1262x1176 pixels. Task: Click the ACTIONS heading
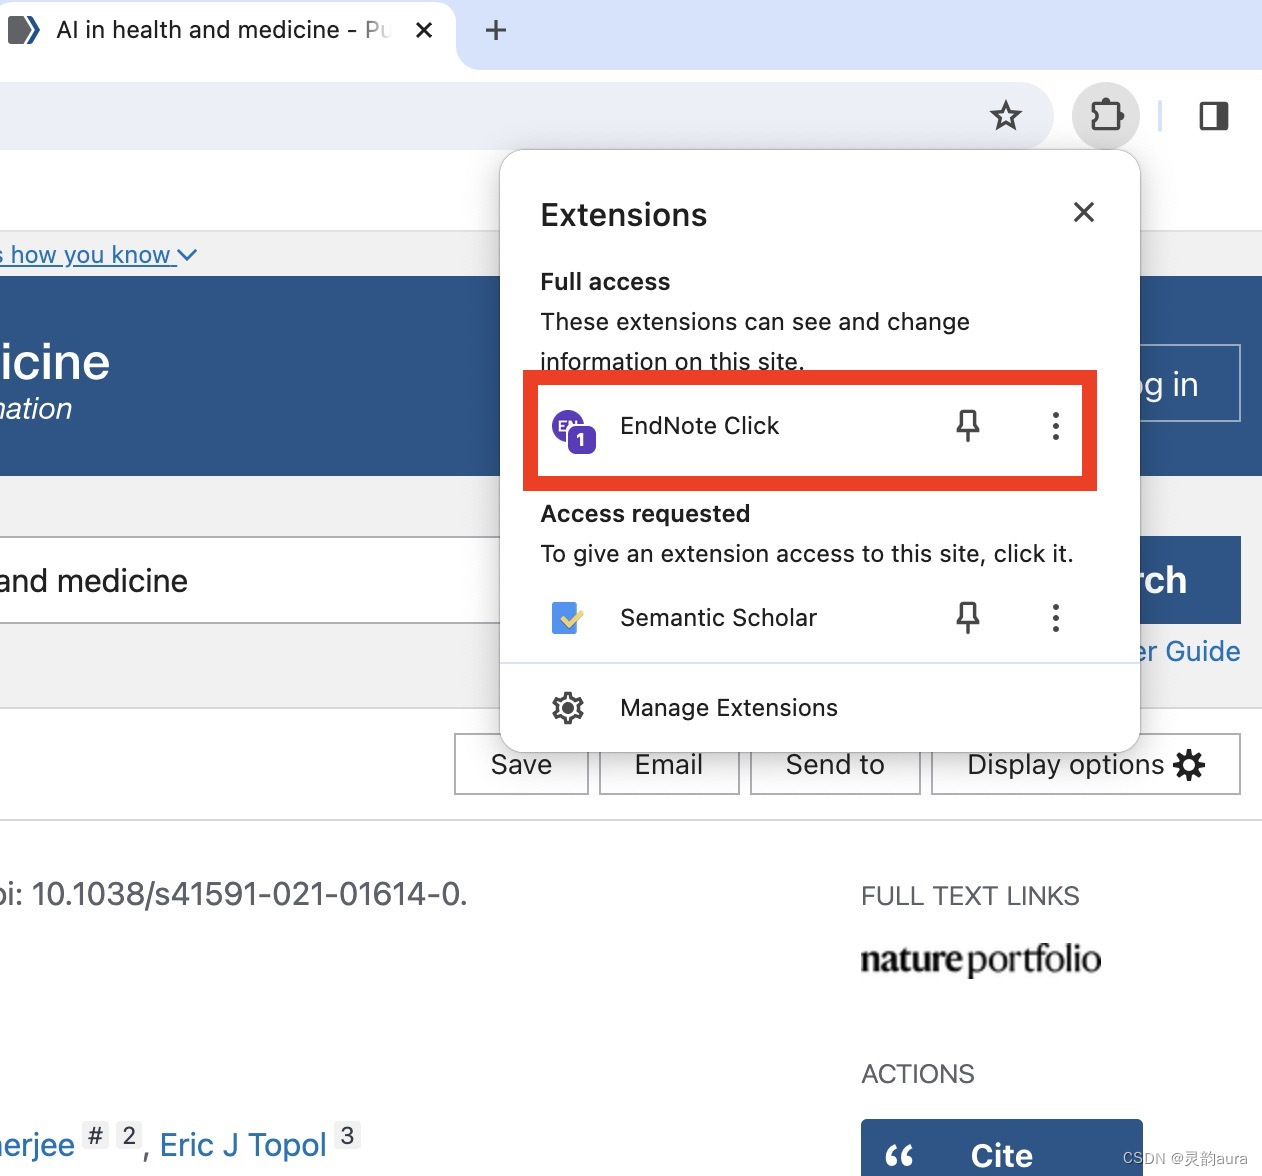tap(918, 1074)
